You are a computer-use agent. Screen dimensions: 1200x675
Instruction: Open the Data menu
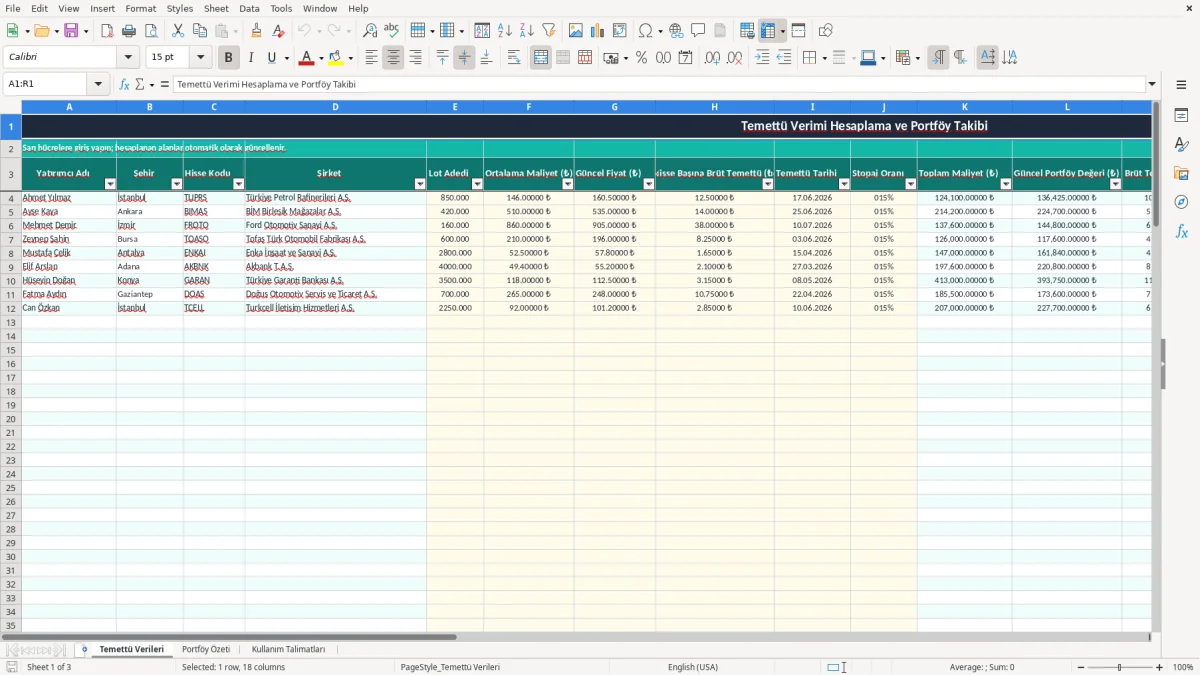click(249, 8)
